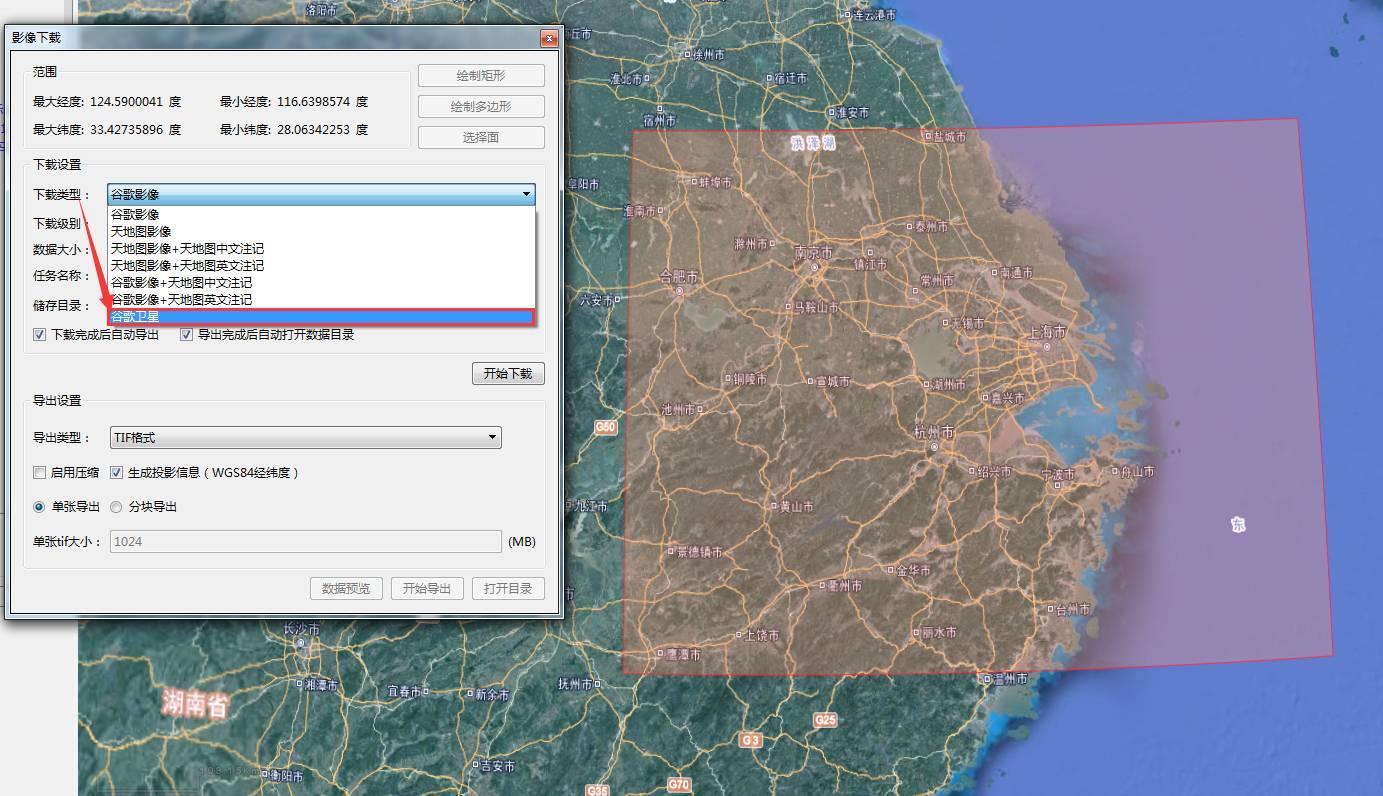Pick 谷歌影像+天地图英文注记 from the list
This screenshot has width=1383, height=796.
(x=321, y=299)
